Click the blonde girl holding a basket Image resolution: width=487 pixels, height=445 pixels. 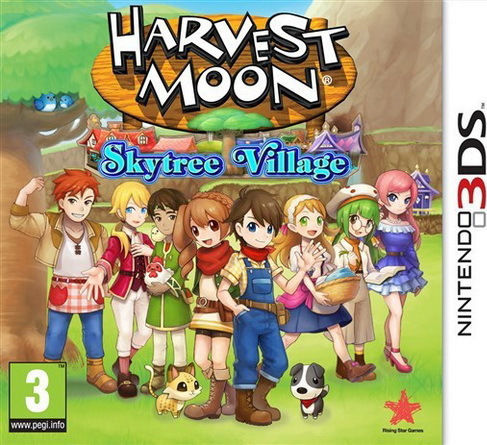click(x=308, y=270)
